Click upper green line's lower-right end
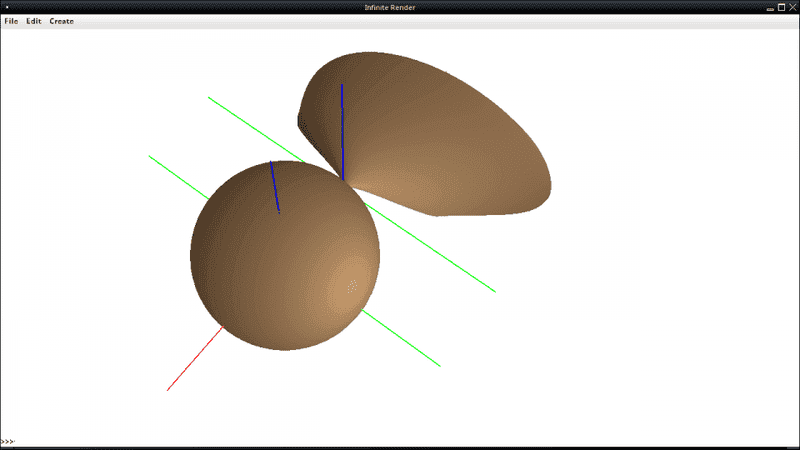This screenshot has width=800, height=450. coord(492,290)
